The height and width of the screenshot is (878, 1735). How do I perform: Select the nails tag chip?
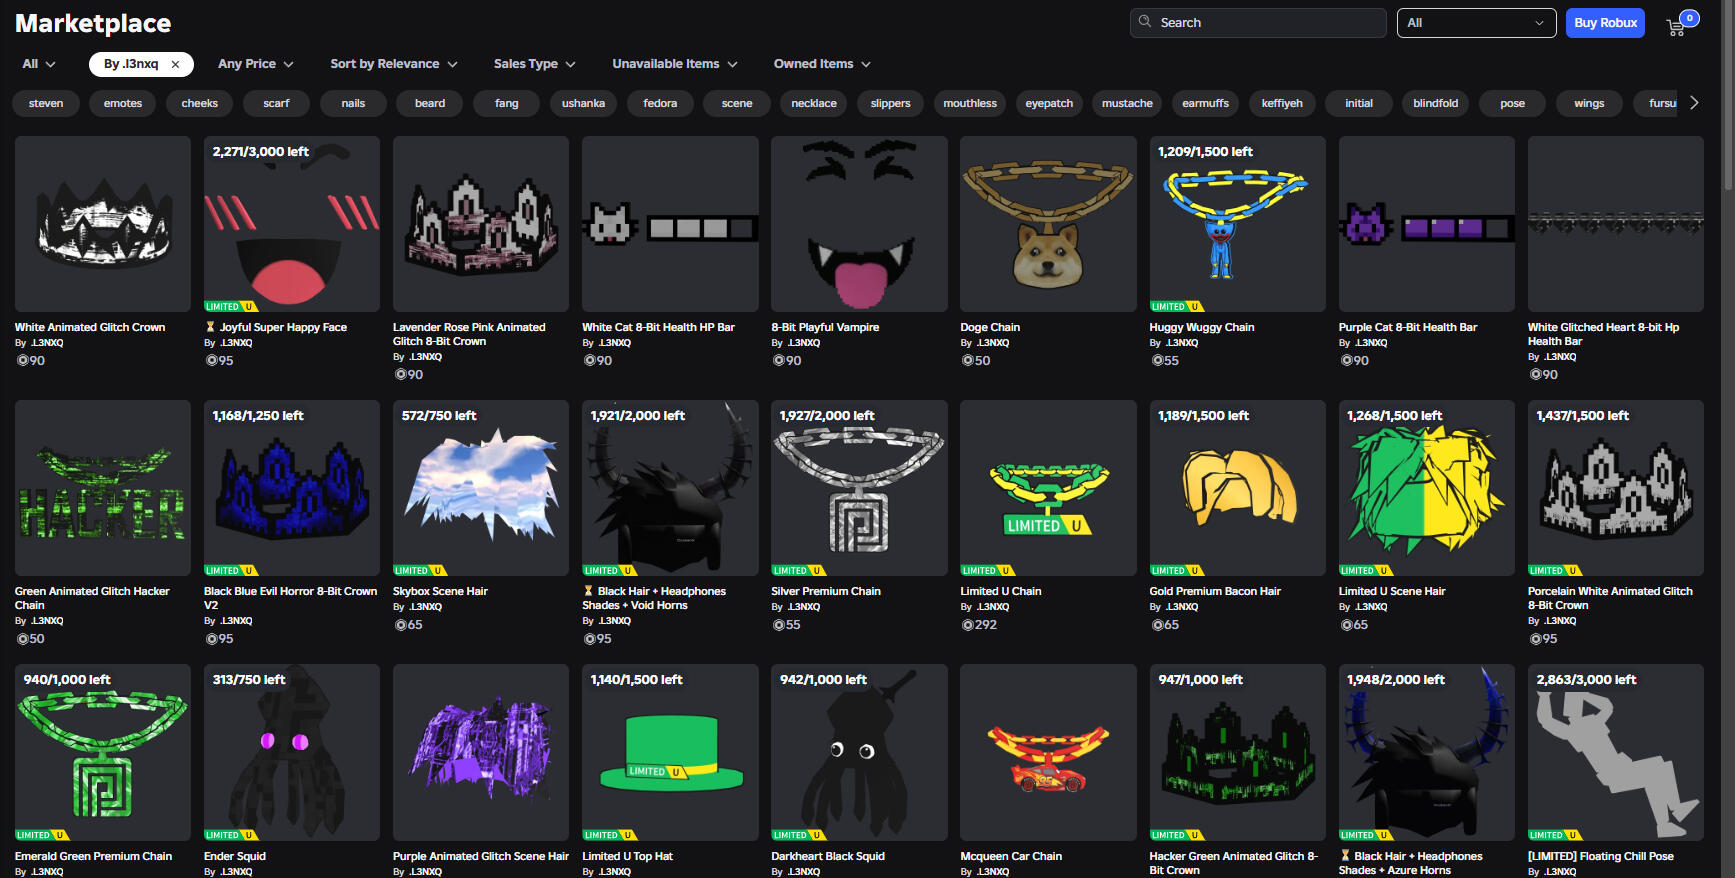(353, 103)
